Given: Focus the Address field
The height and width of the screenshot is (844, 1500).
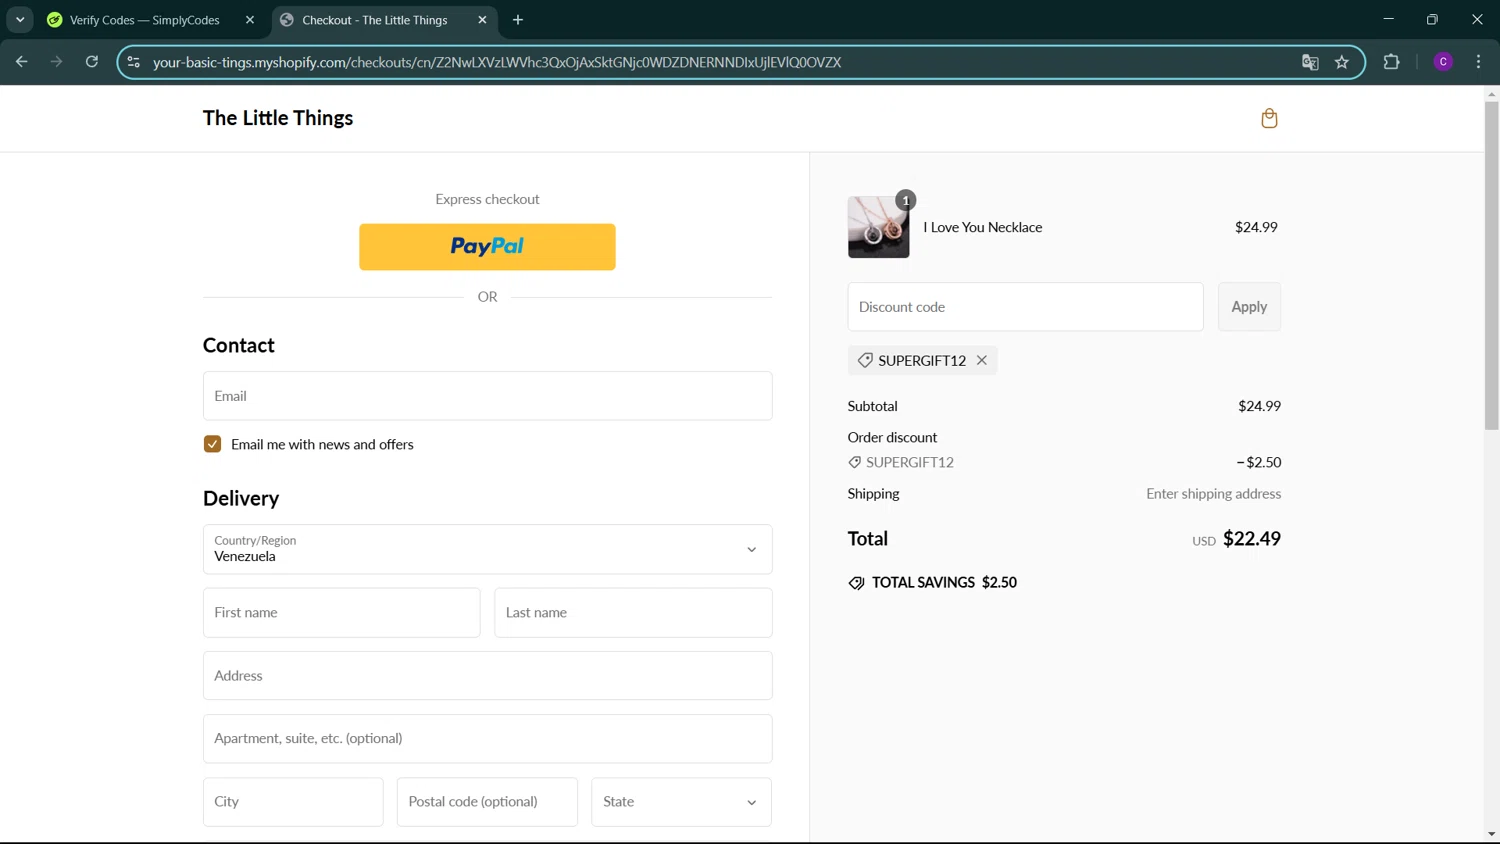Looking at the screenshot, I should [x=488, y=676].
